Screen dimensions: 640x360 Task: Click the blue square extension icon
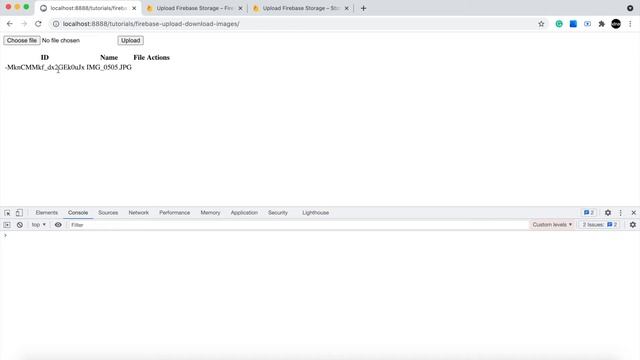click(x=573, y=24)
